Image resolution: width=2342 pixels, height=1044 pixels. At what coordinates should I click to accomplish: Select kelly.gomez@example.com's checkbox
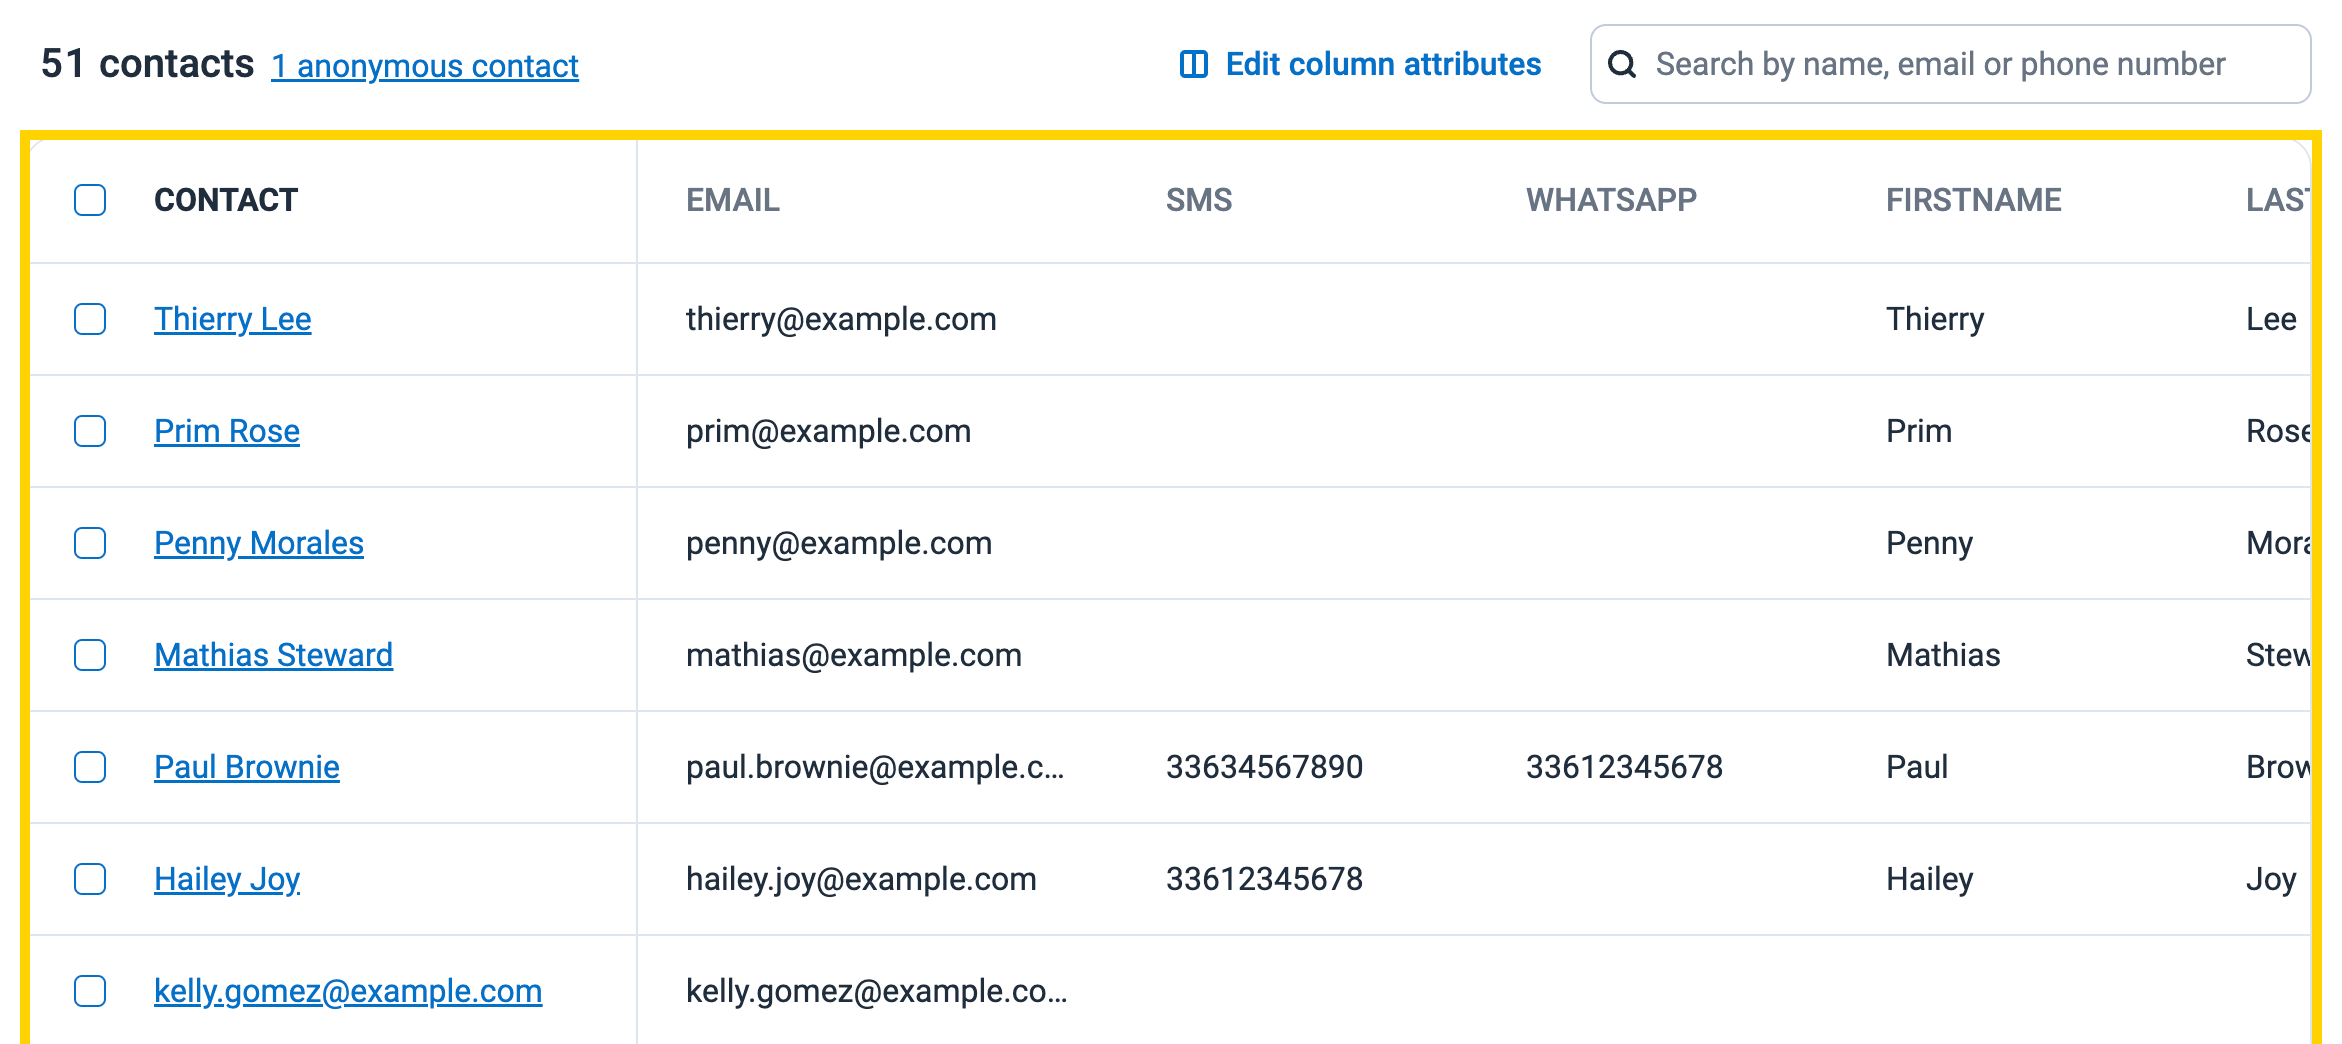pyautogui.click(x=90, y=993)
